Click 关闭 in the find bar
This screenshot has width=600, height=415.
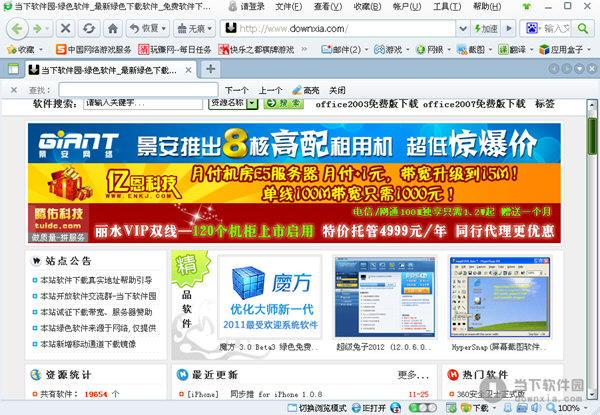337,90
